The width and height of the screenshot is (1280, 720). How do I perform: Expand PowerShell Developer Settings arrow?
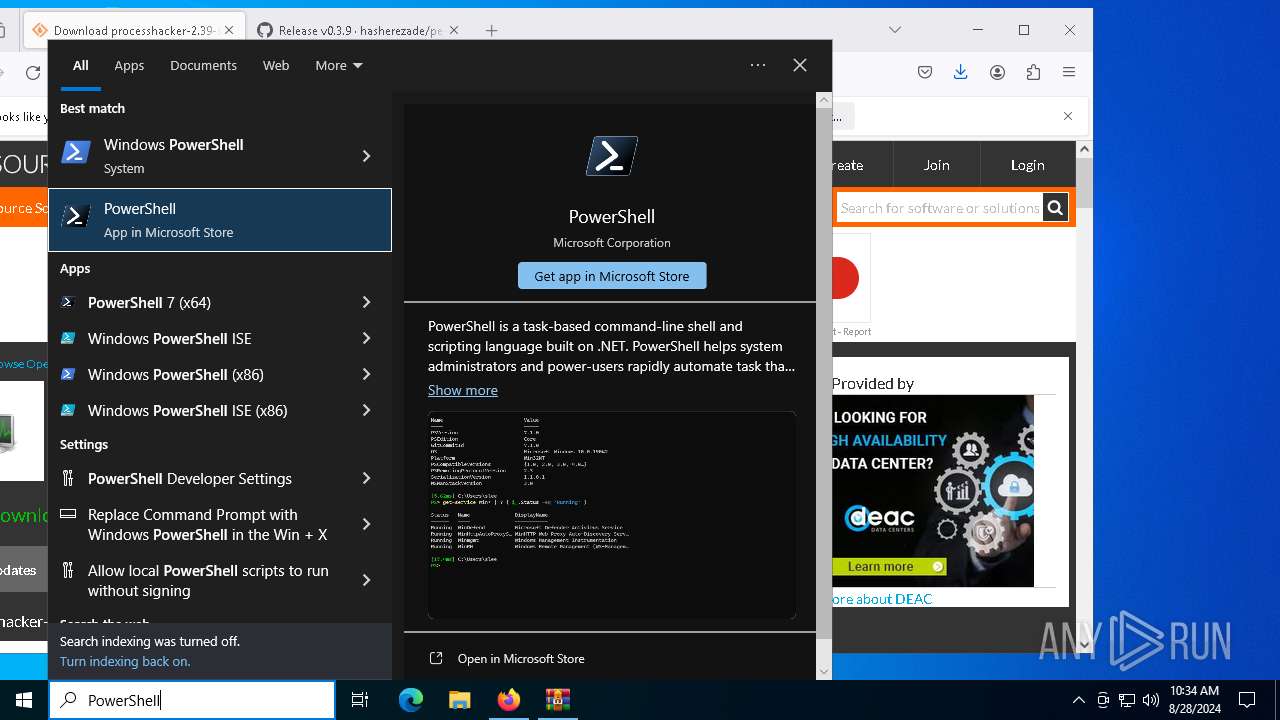[366, 478]
